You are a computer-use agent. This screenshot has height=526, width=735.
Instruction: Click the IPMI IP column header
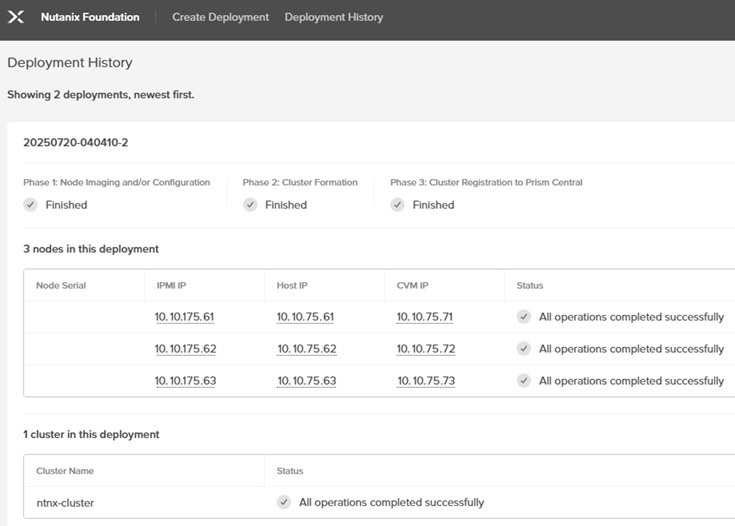click(171, 286)
